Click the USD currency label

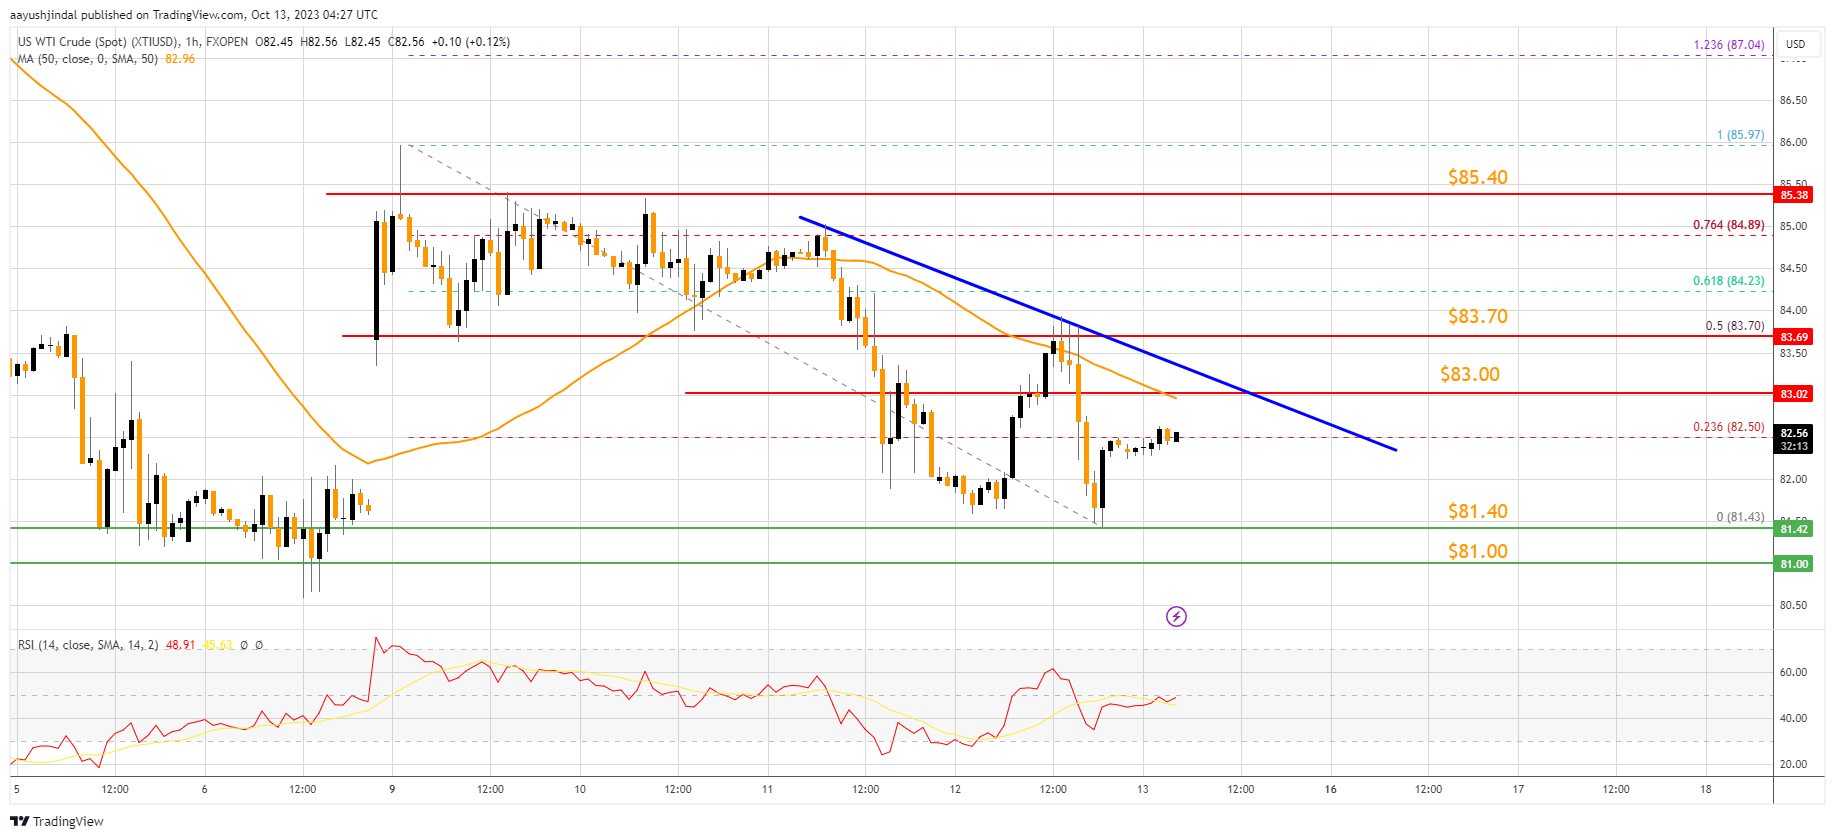[x=1796, y=44]
